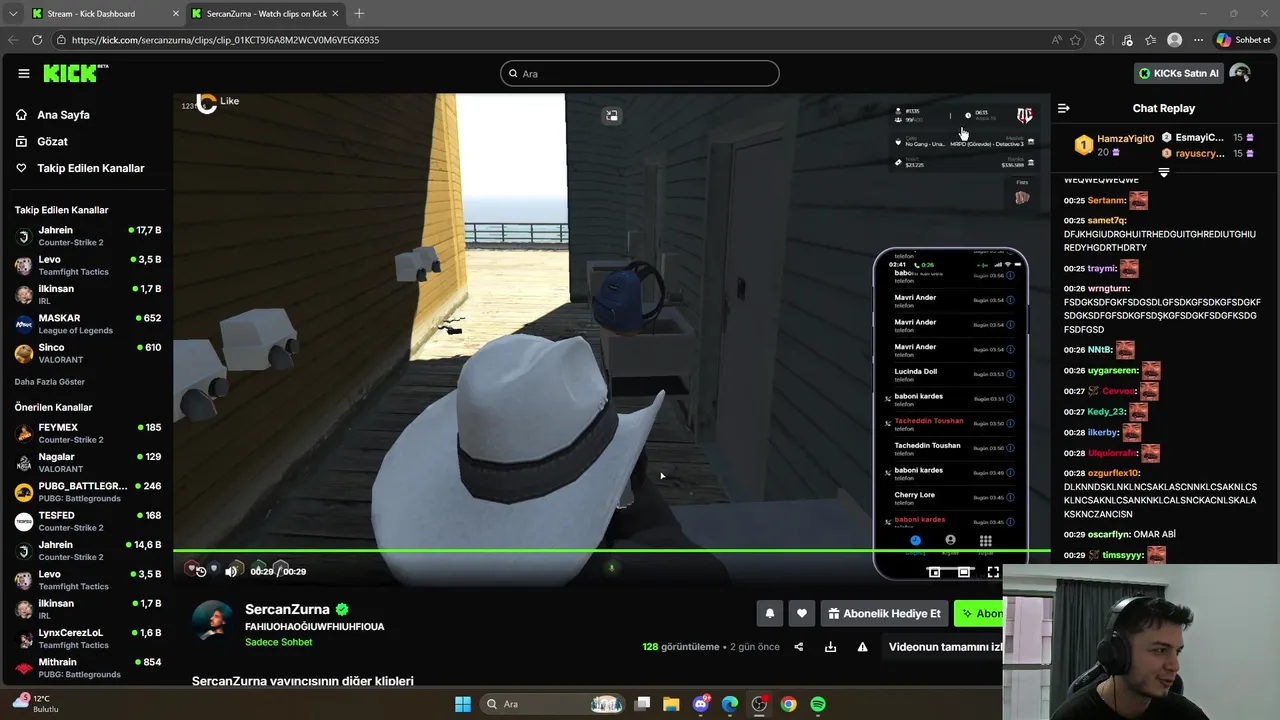Select SercanZurna clips browser tab
The height and width of the screenshot is (720, 1280).
coord(266,14)
